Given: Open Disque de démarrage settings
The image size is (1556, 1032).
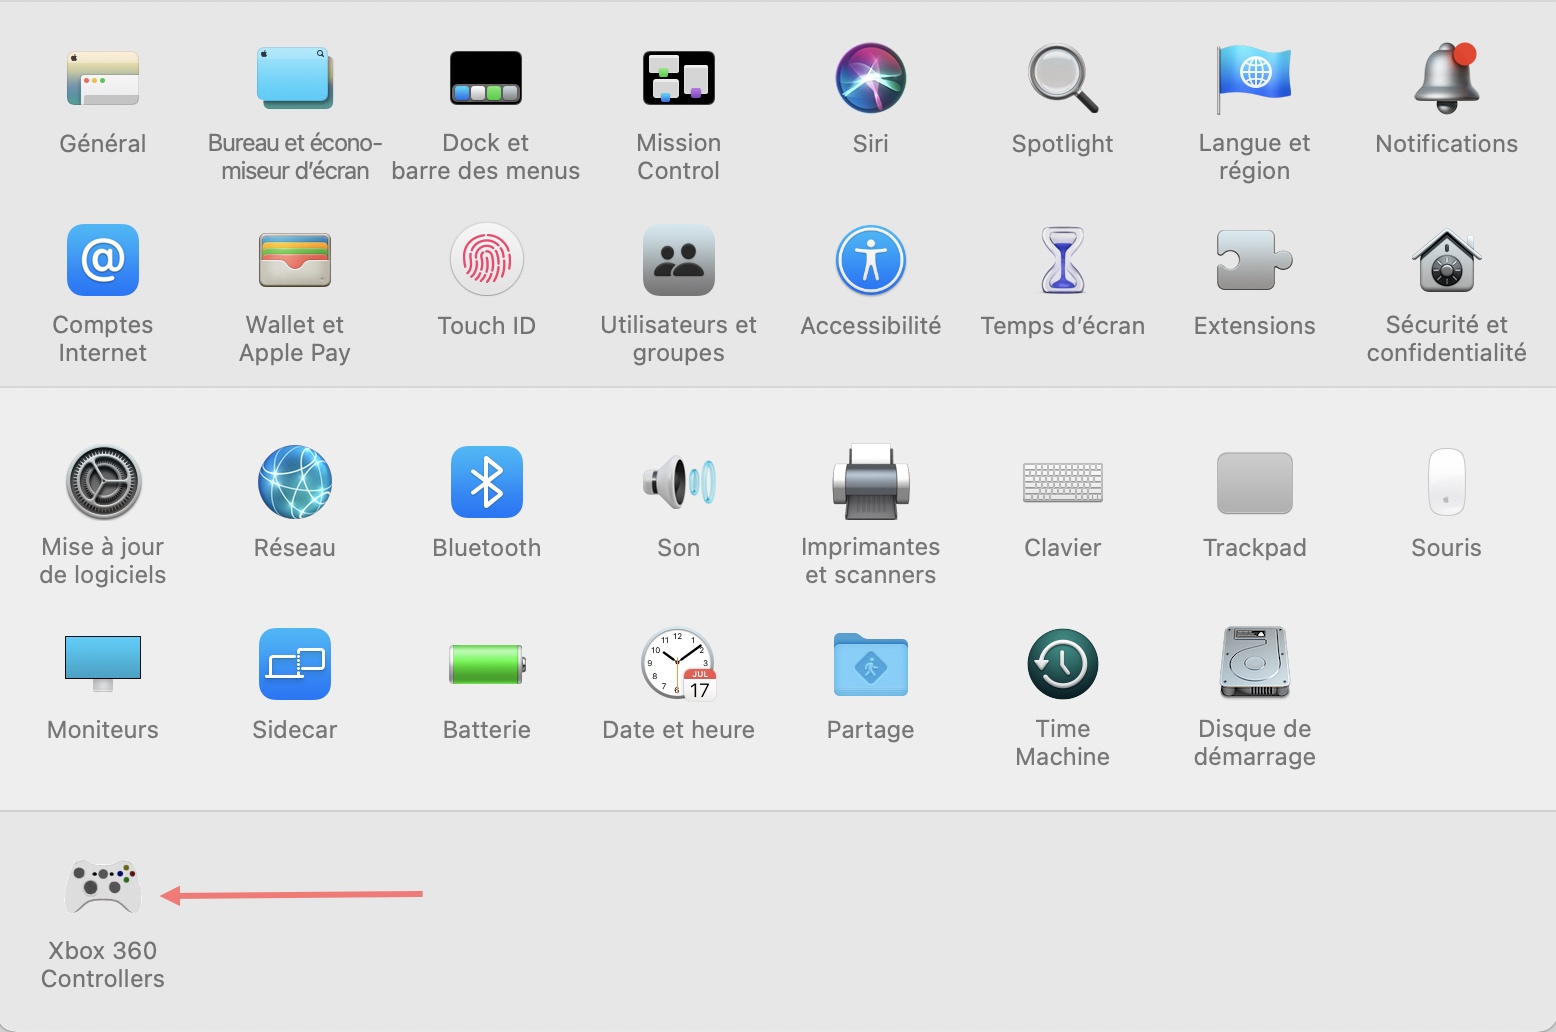Looking at the screenshot, I should click(1255, 662).
